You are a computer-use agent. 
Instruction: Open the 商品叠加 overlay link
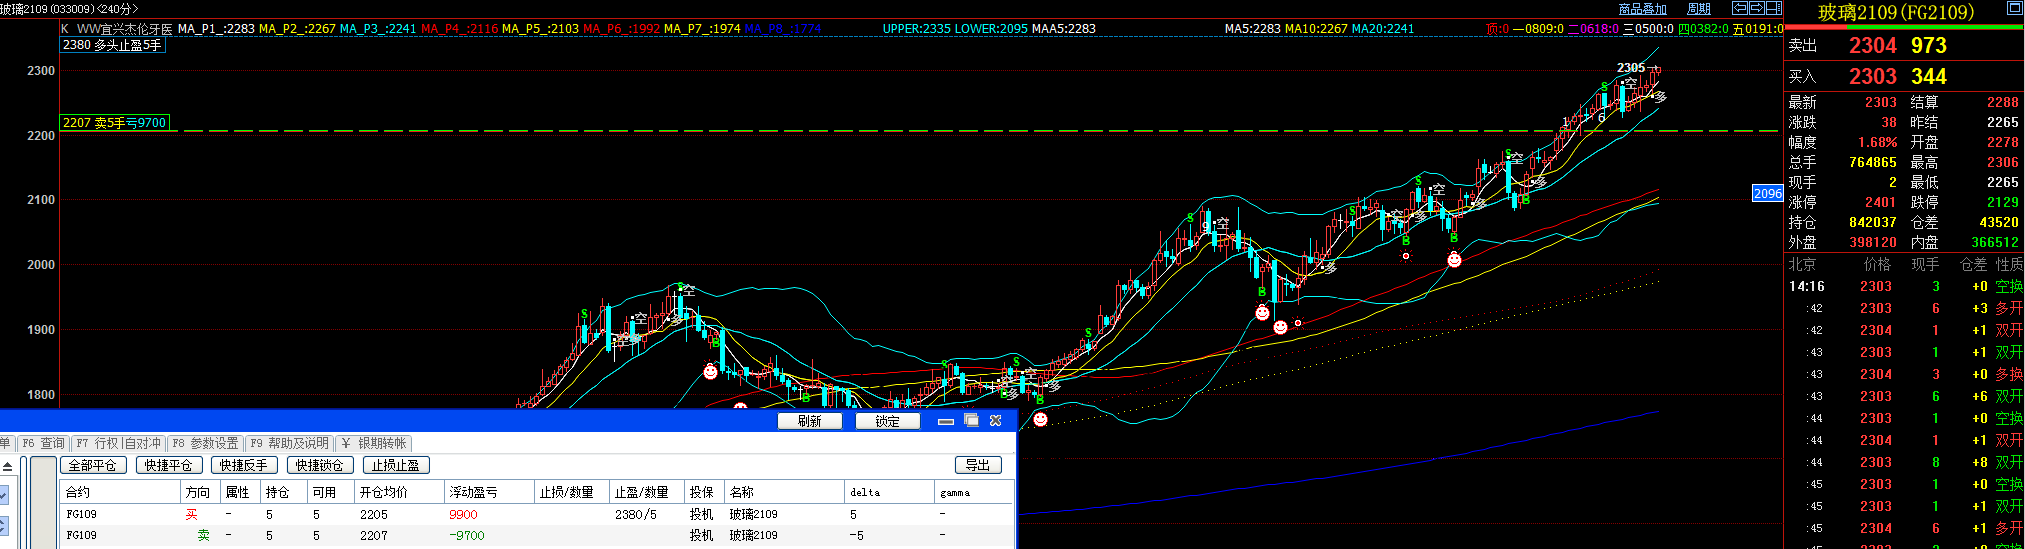1643,9
